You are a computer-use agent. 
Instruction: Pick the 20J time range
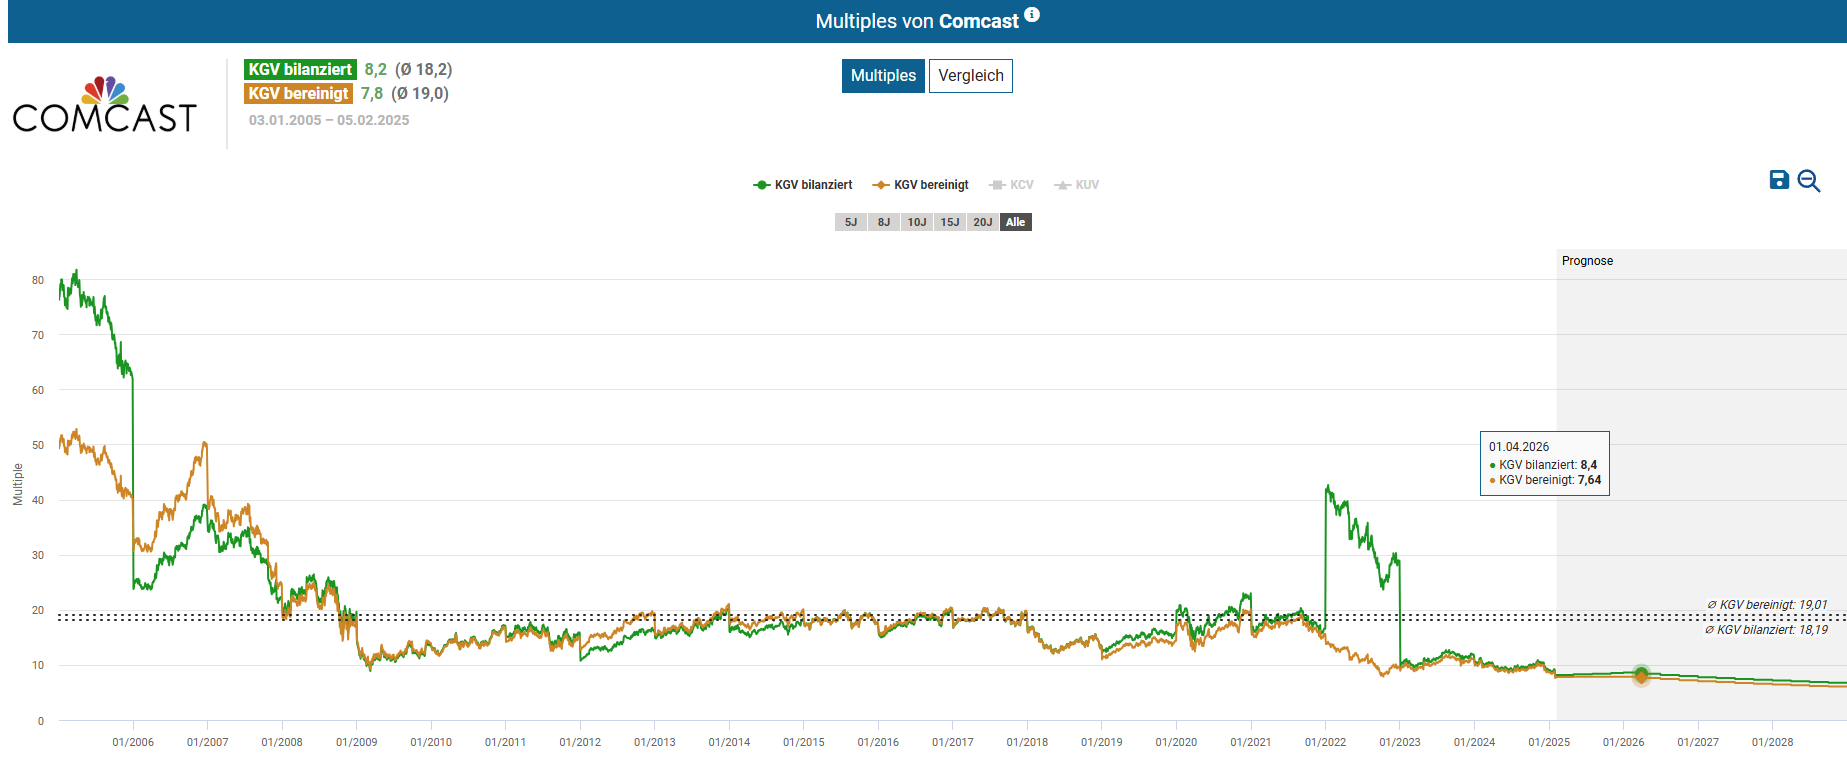pos(983,222)
